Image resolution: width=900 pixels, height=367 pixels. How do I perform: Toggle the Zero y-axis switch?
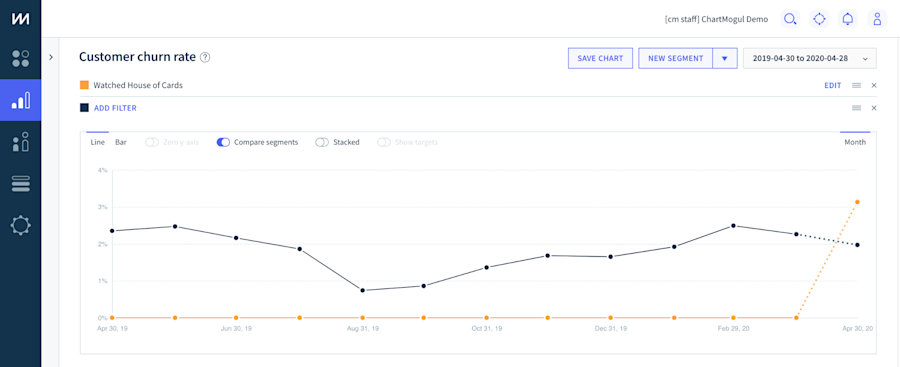[x=152, y=142]
